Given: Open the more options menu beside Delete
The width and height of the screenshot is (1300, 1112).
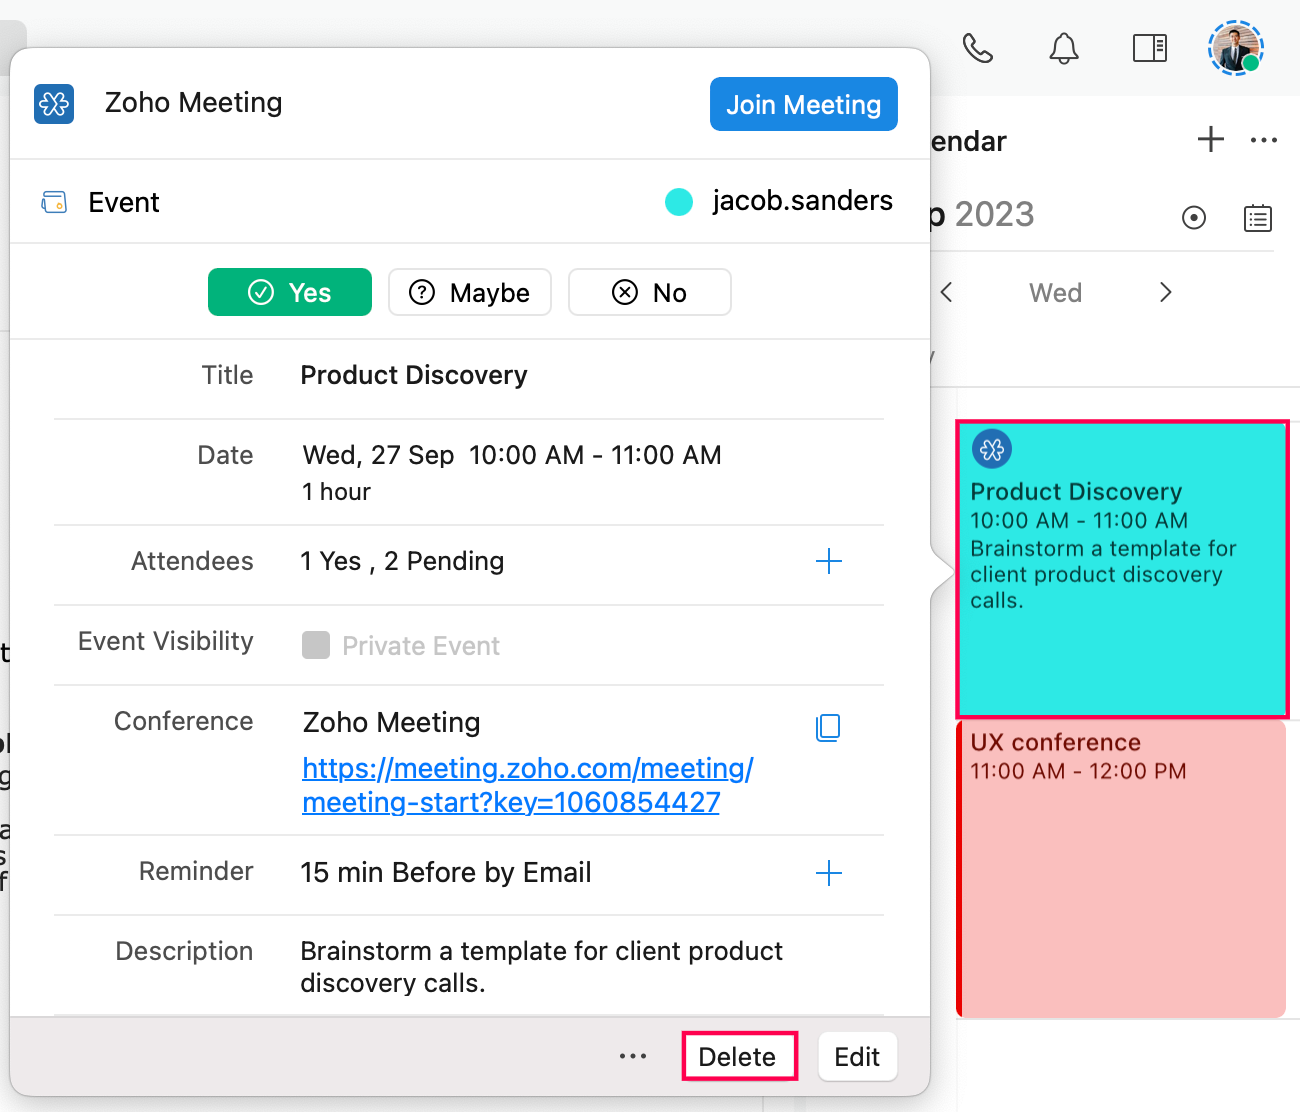Looking at the screenshot, I should click(632, 1056).
